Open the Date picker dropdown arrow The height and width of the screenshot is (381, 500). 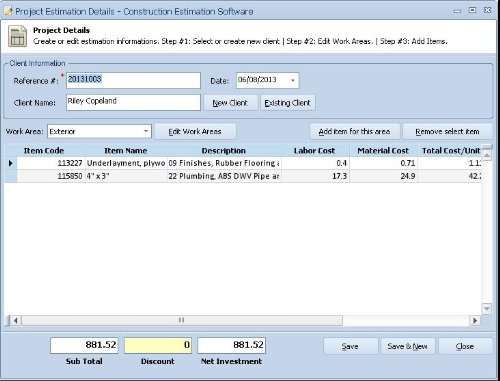(293, 80)
